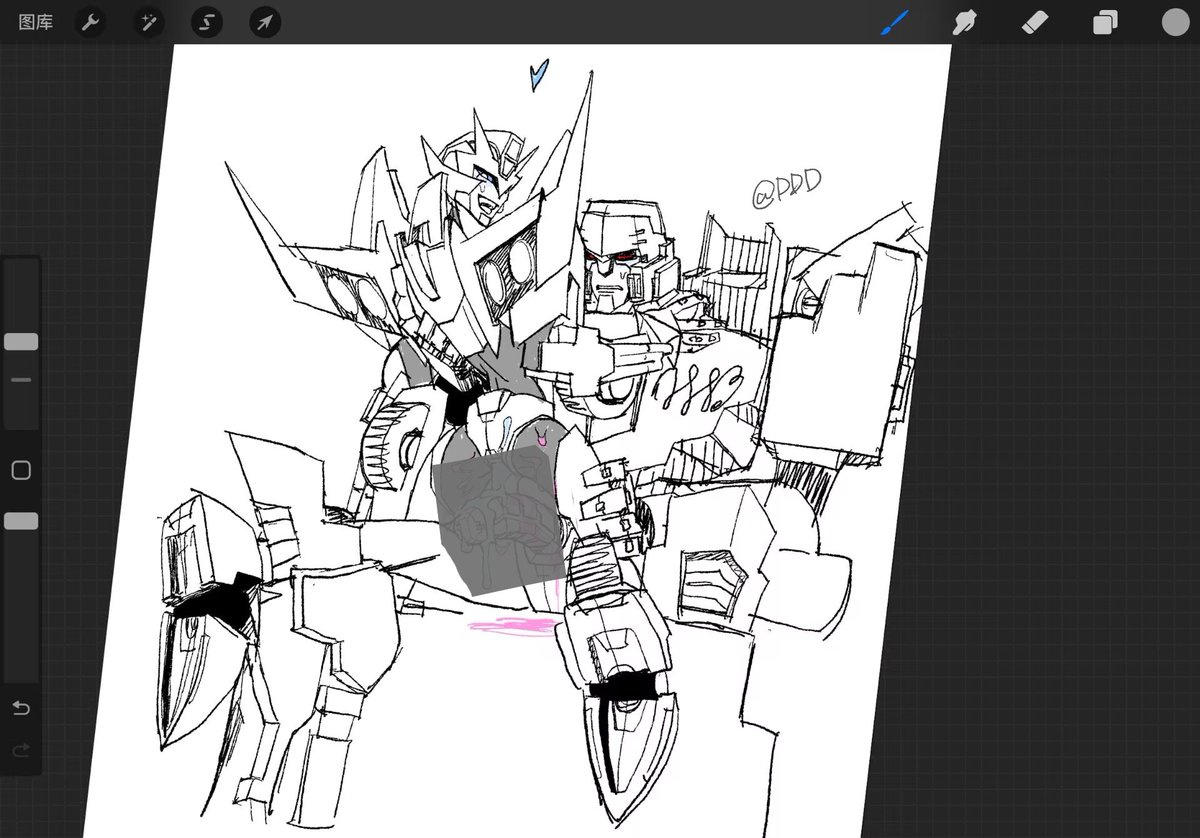Open the color picker circle
Viewport: 1200px width, 838px height.
(x=1175, y=22)
